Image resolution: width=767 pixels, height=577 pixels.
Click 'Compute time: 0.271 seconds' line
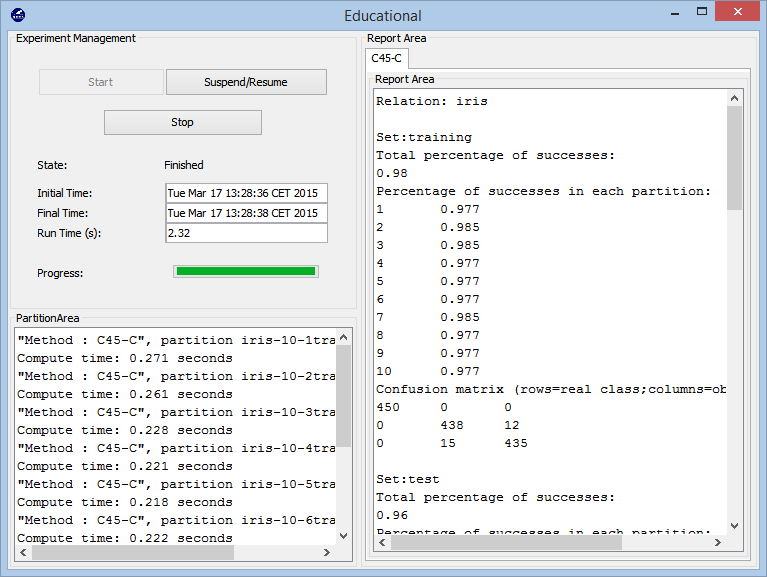tap(125, 358)
